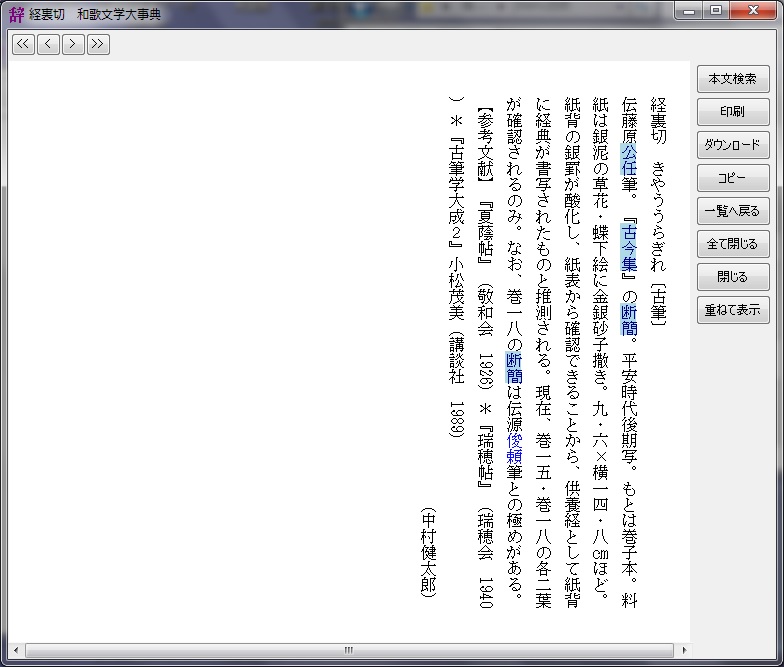This screenshot has width=784, height=667.
Task: Click the left scroll arrow
Action: [x=16, y=650]
